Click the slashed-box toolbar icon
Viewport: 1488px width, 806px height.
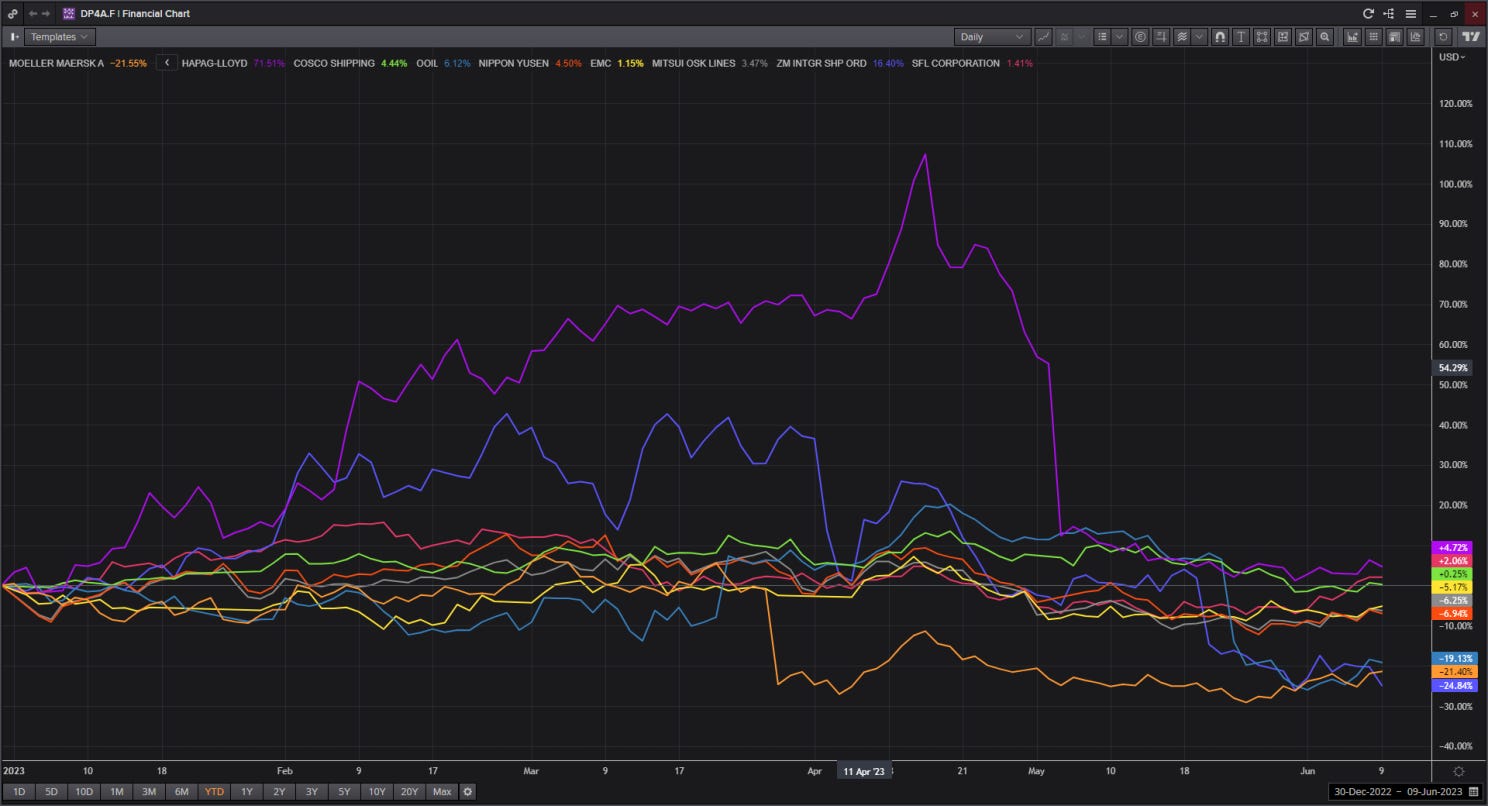(x=1304, y=37)
